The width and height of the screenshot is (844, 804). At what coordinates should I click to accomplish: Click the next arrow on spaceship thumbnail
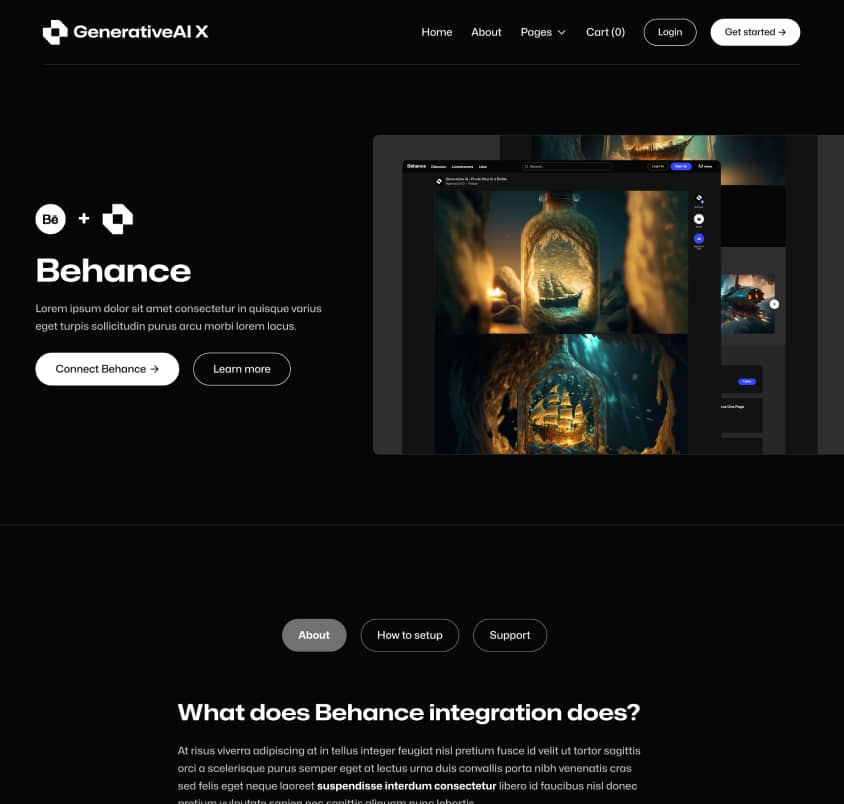coord(774,304)
